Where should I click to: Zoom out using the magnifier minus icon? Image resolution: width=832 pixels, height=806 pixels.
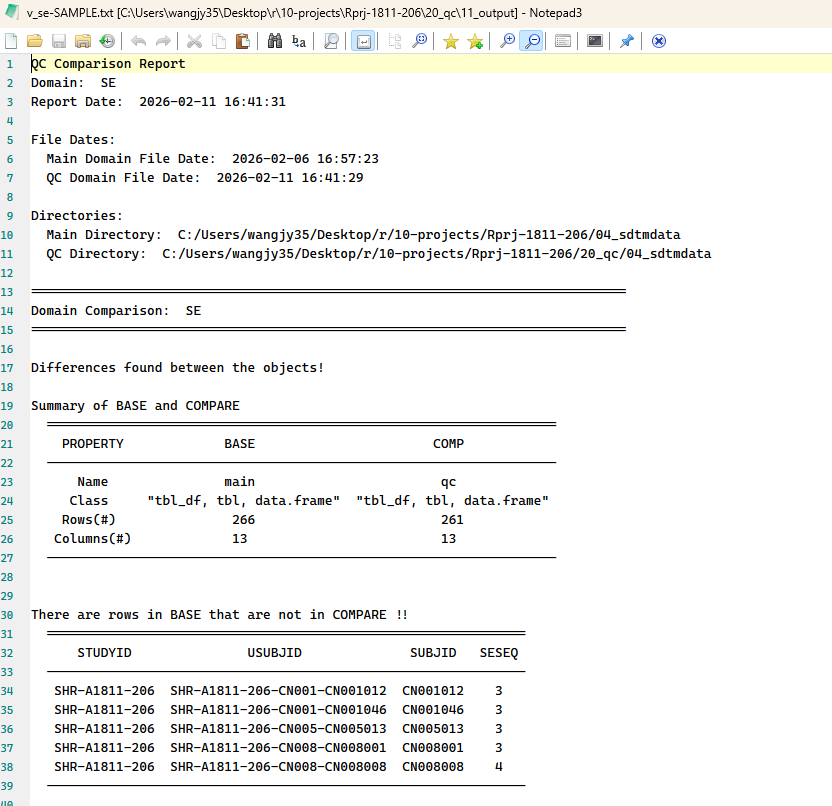531,41
